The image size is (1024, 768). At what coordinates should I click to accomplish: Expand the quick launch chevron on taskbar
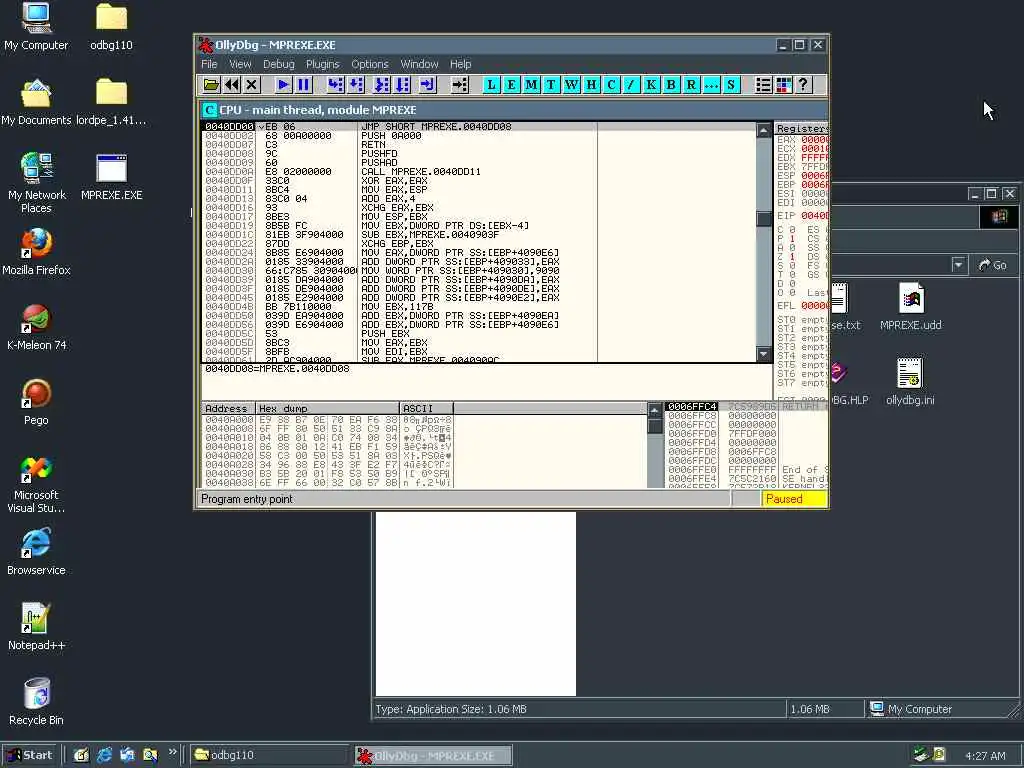172,752
